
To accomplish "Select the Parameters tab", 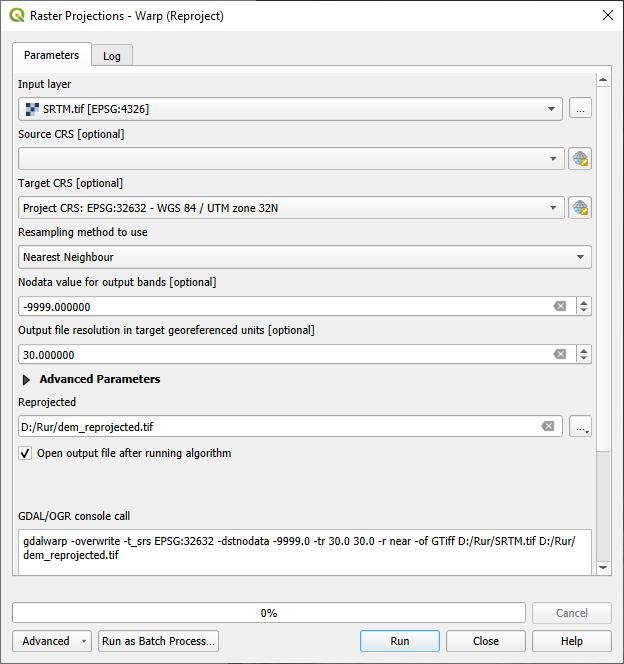I will (x=52, y=55).
